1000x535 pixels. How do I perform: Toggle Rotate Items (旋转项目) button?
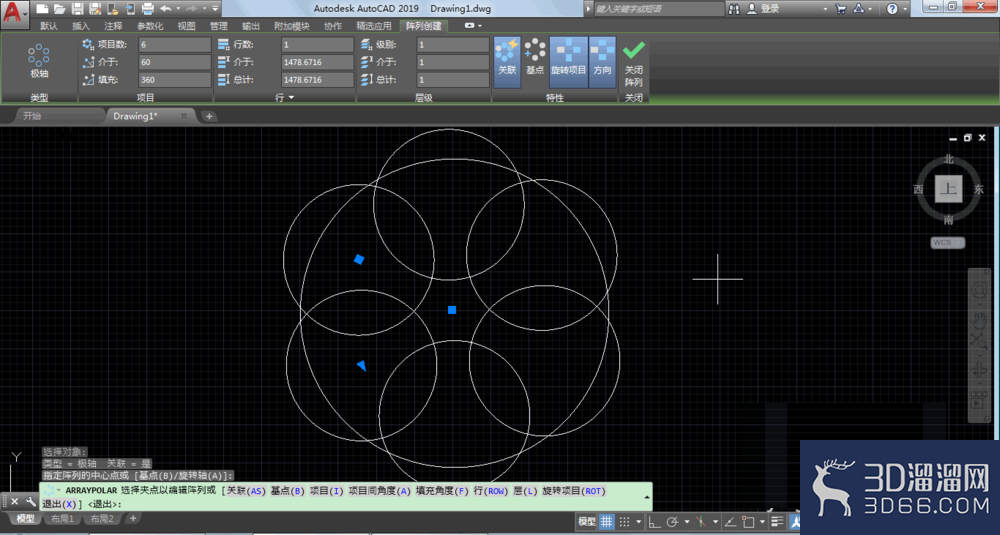(568, 62)
